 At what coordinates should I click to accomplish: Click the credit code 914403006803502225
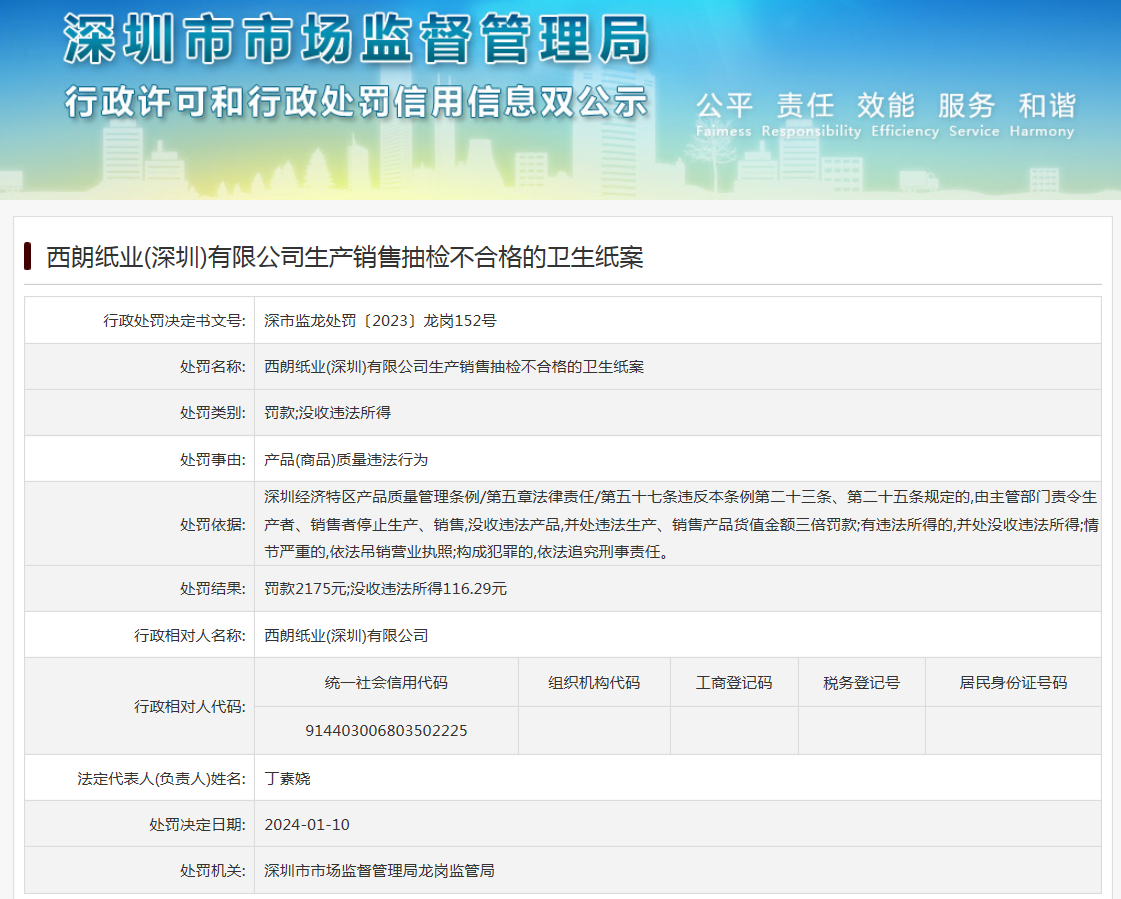point(386,731)
